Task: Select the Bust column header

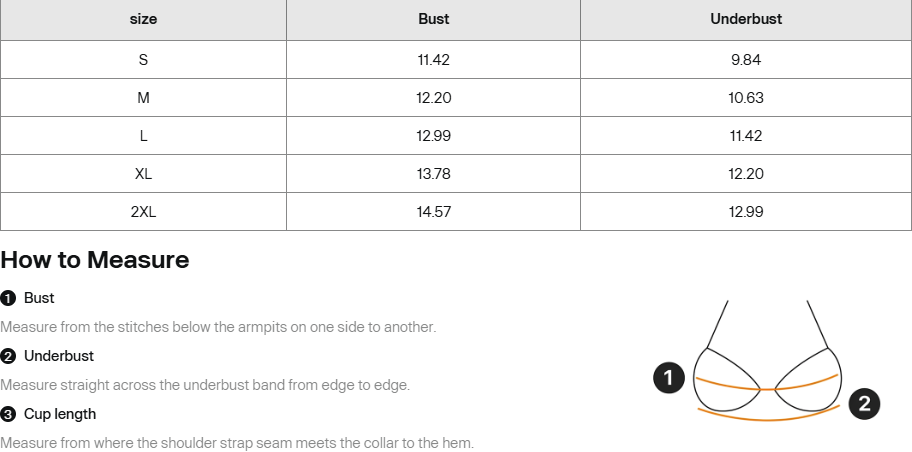Action: pos(433,19)
